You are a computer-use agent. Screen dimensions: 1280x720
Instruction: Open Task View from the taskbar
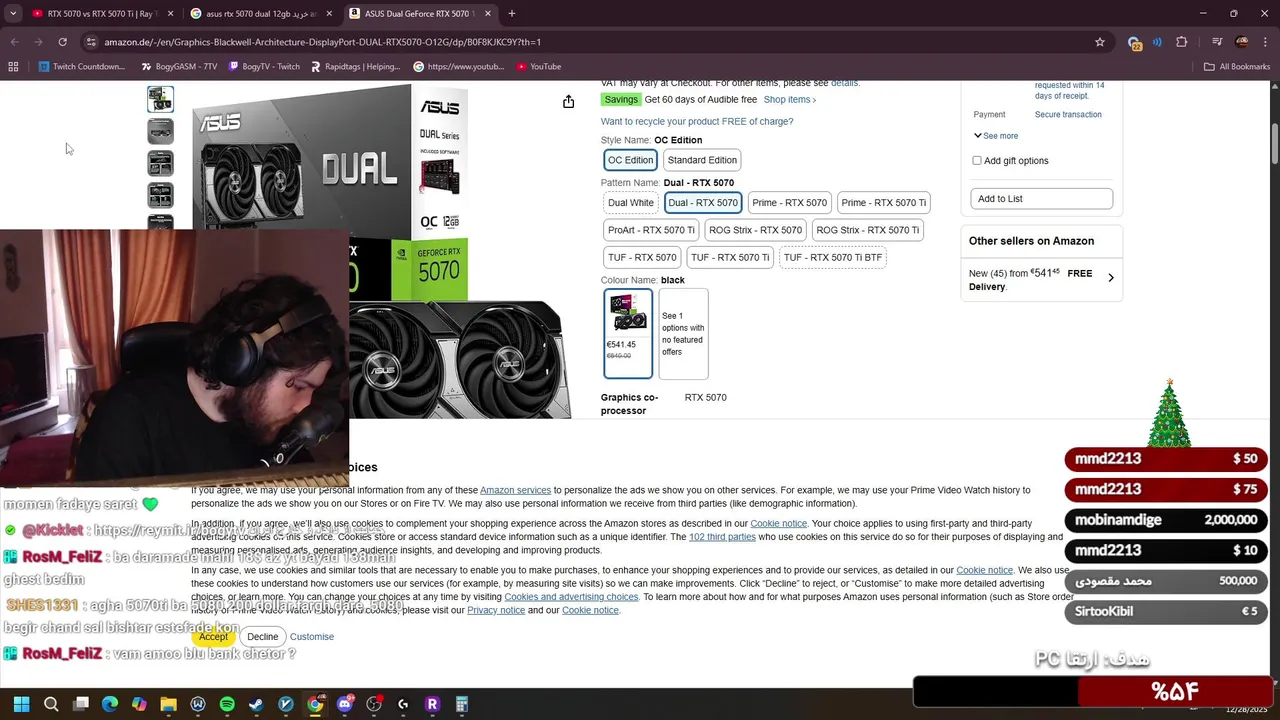(81, 704)
